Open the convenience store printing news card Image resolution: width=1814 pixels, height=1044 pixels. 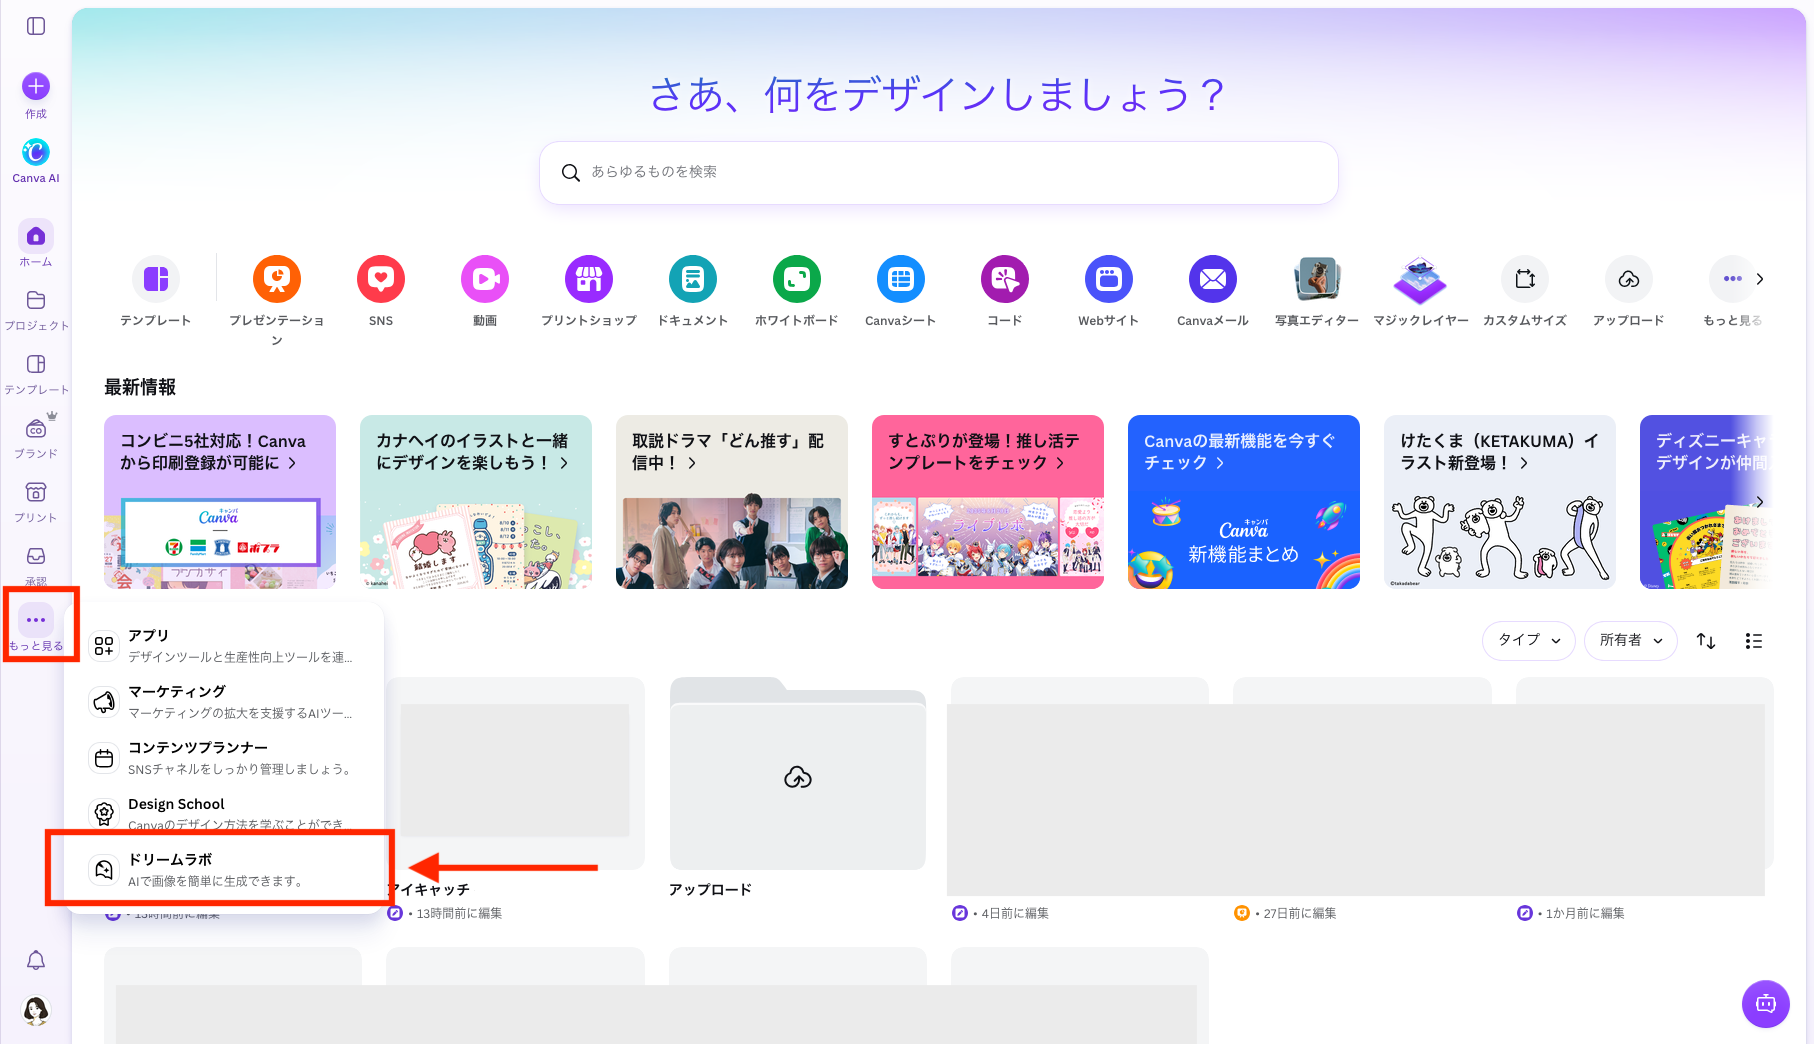coord(220,502)
